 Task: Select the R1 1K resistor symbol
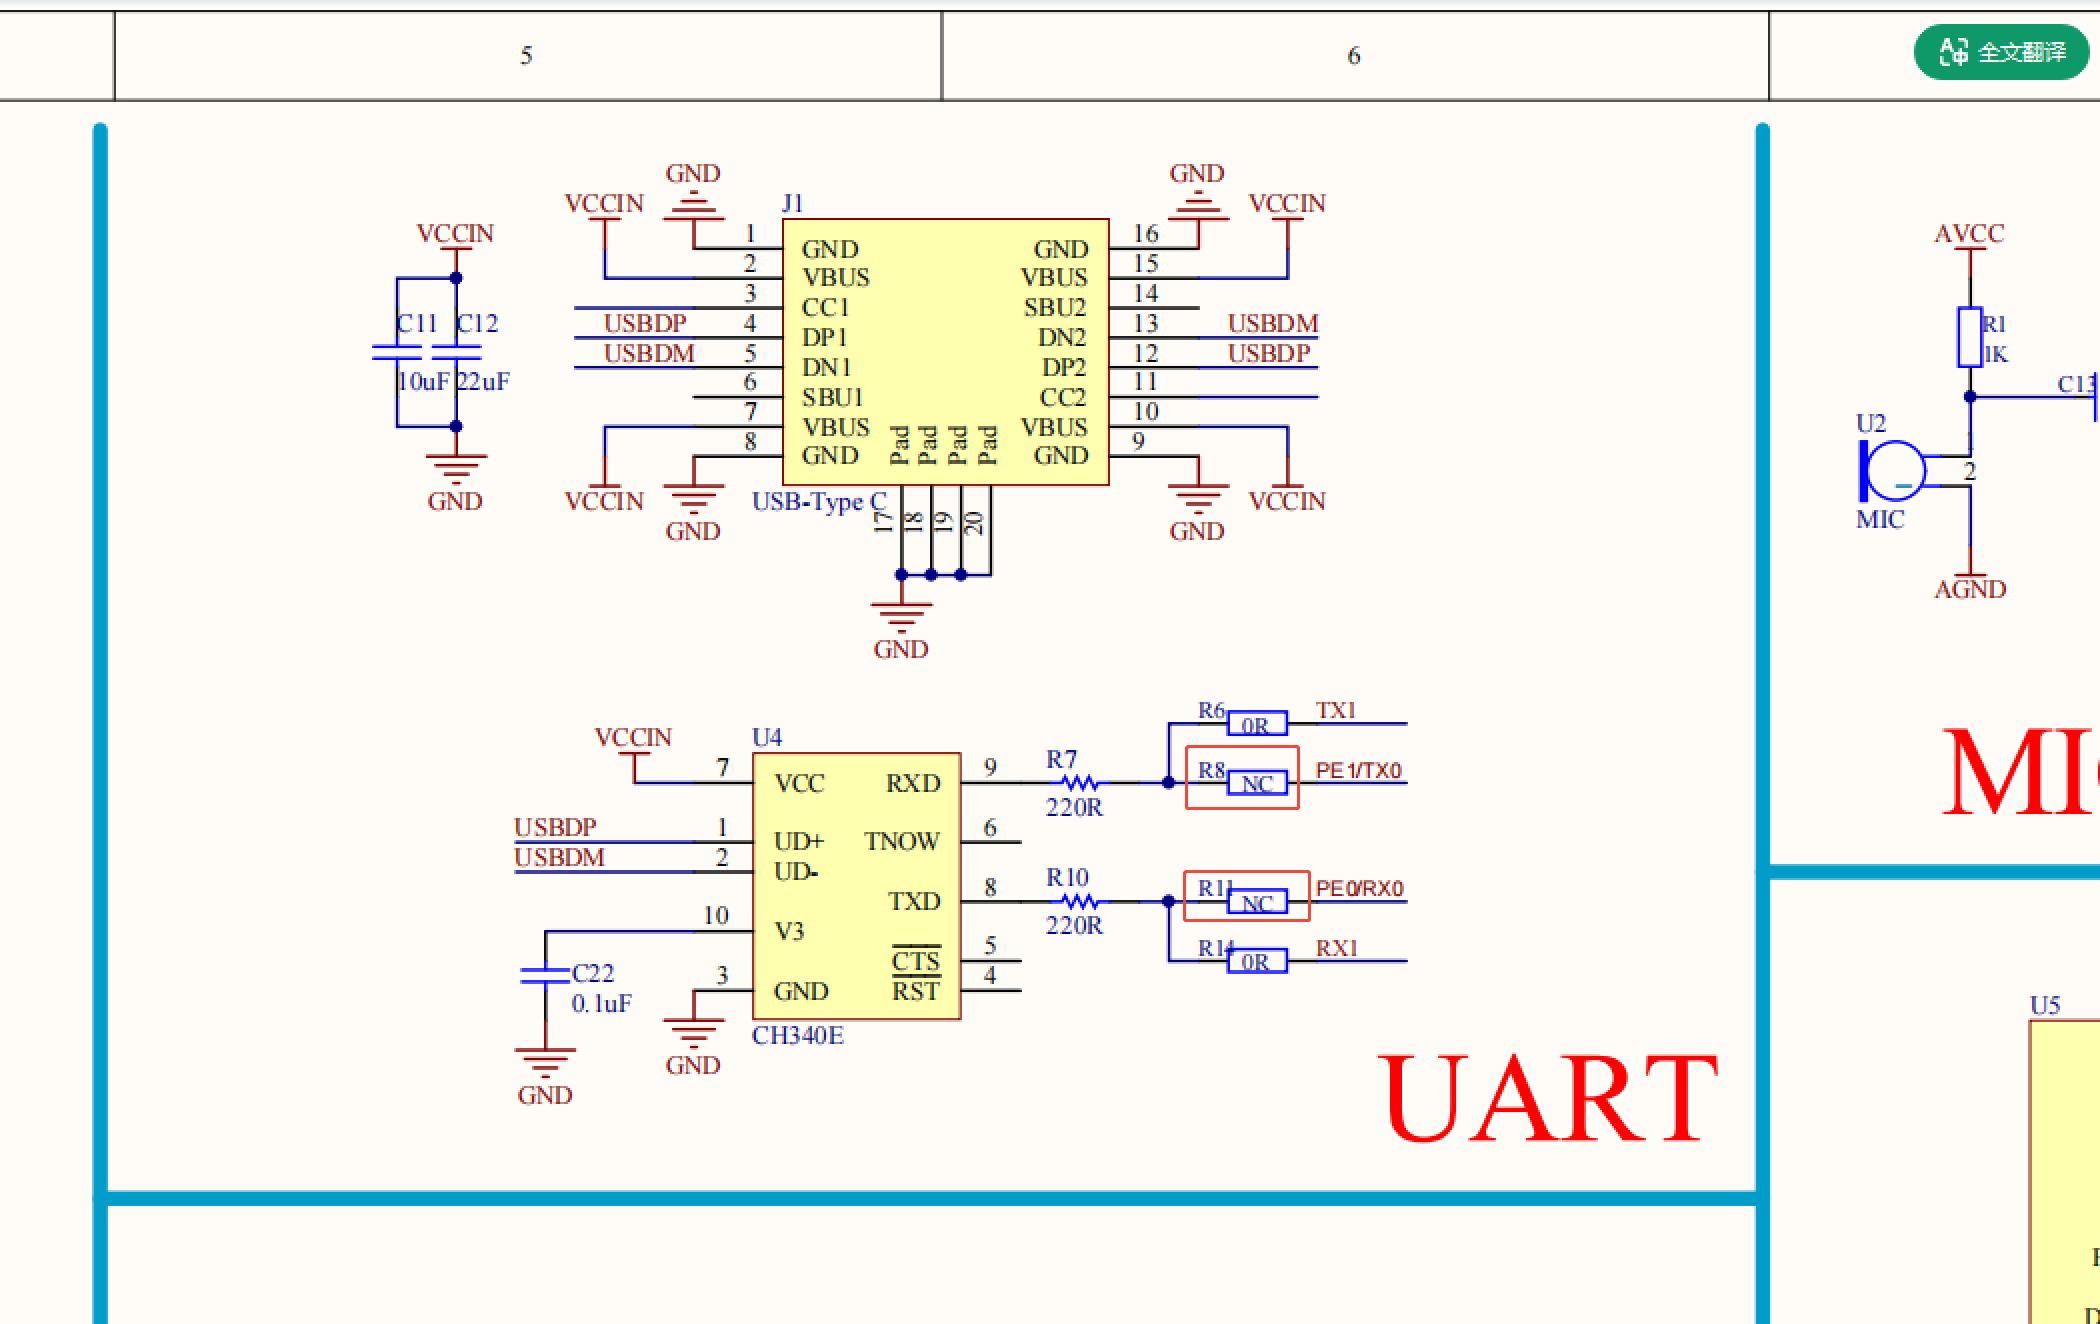(1969, 337)
